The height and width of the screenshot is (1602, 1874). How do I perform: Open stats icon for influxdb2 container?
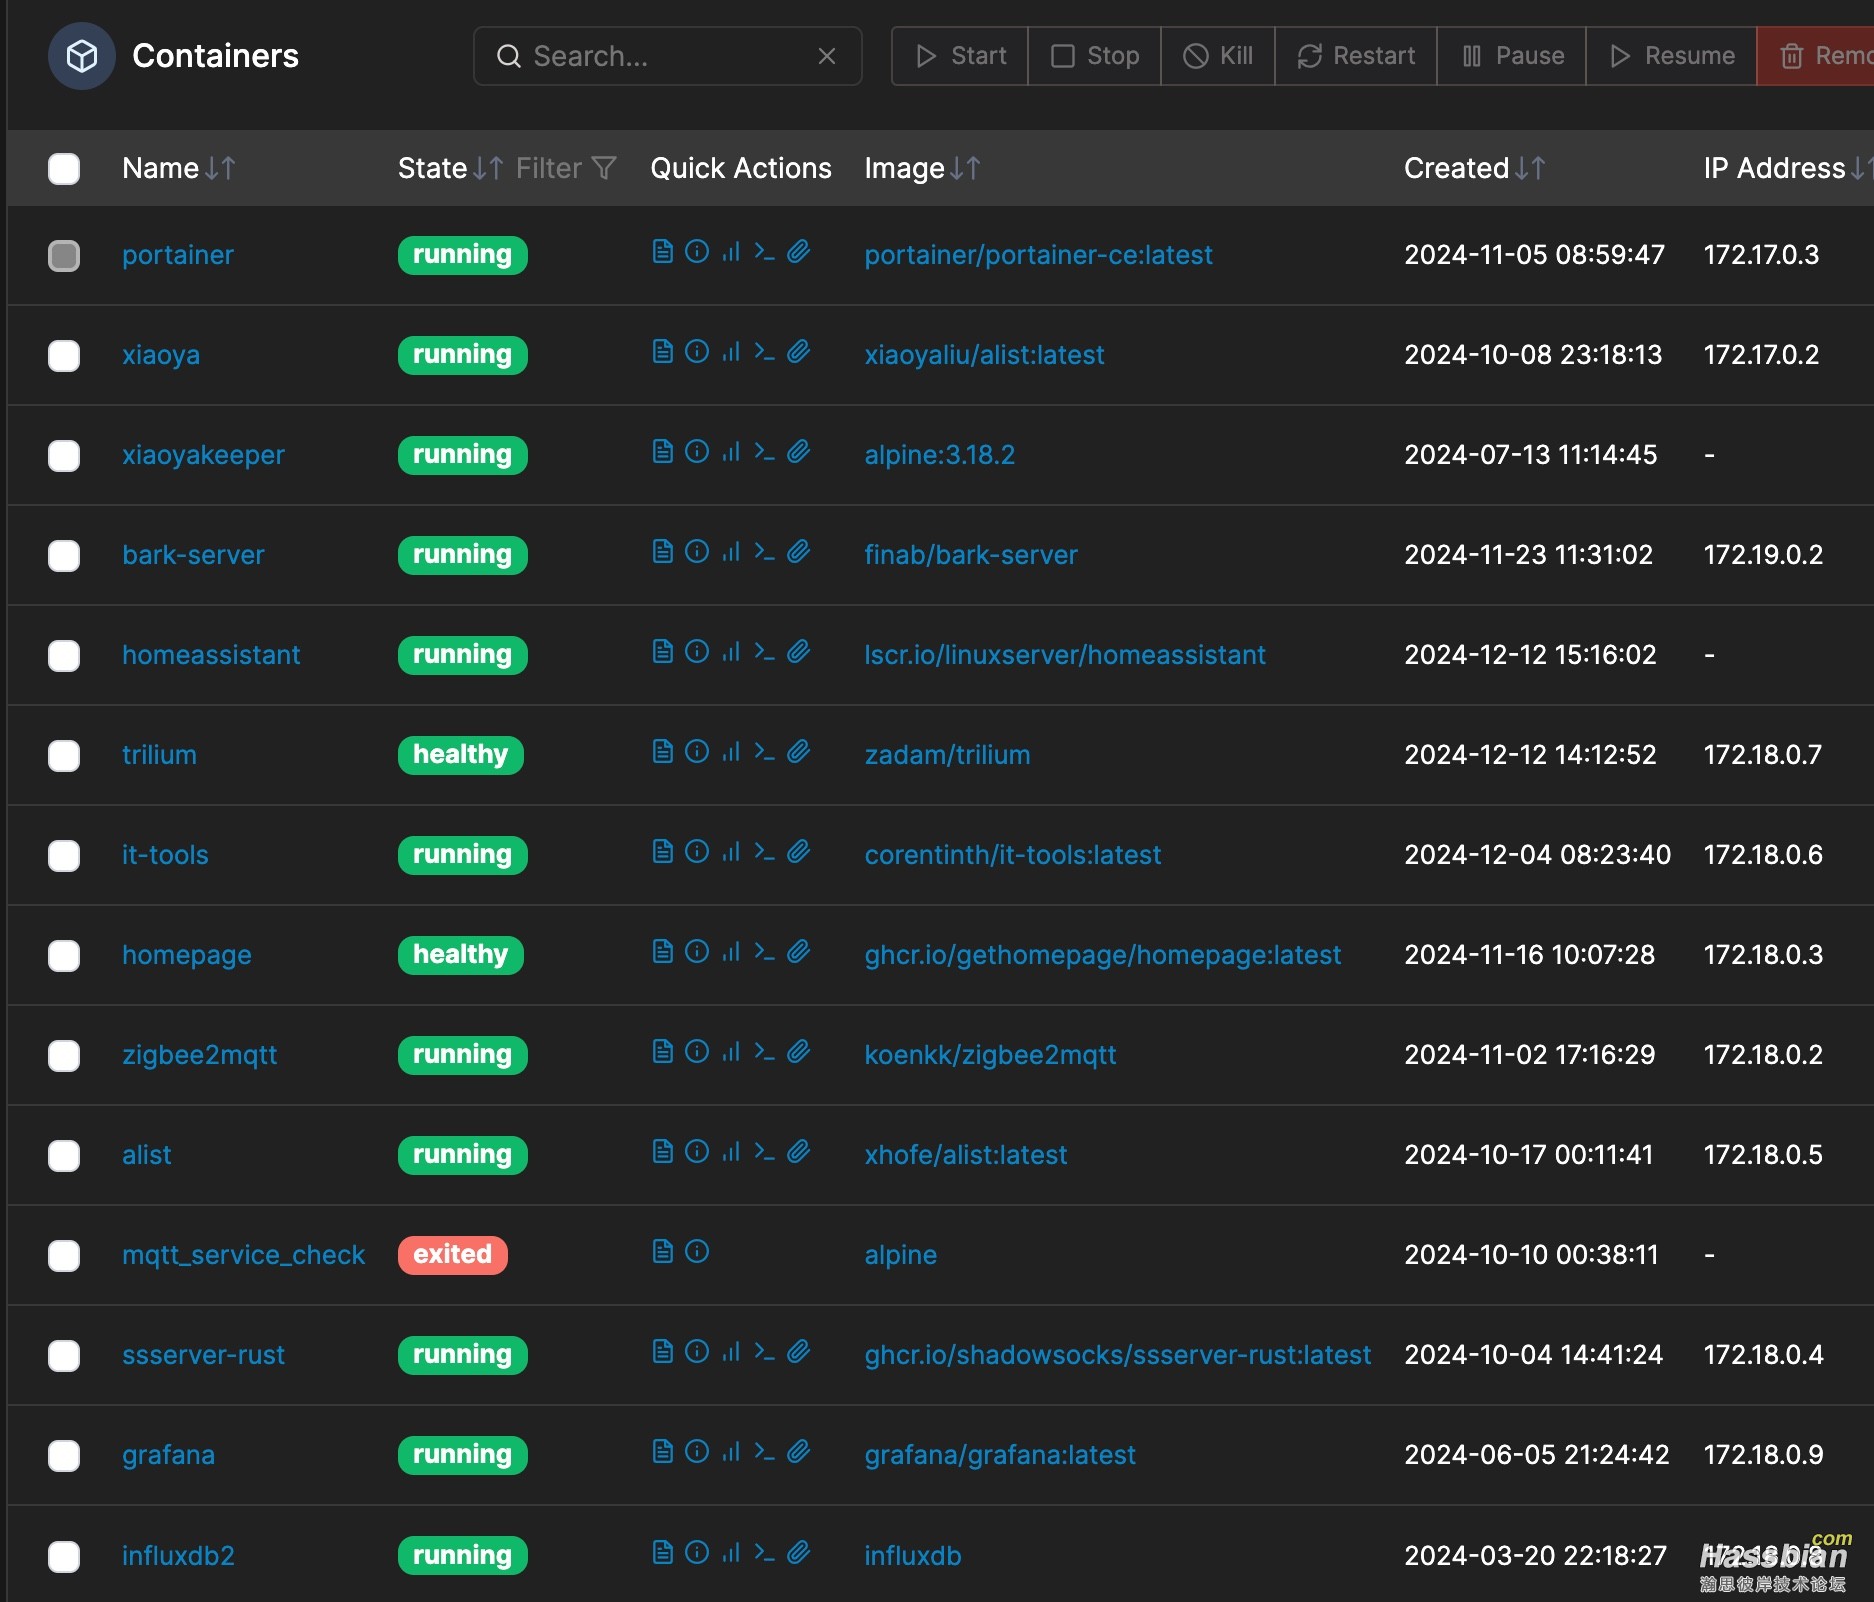click(732, 1553)
